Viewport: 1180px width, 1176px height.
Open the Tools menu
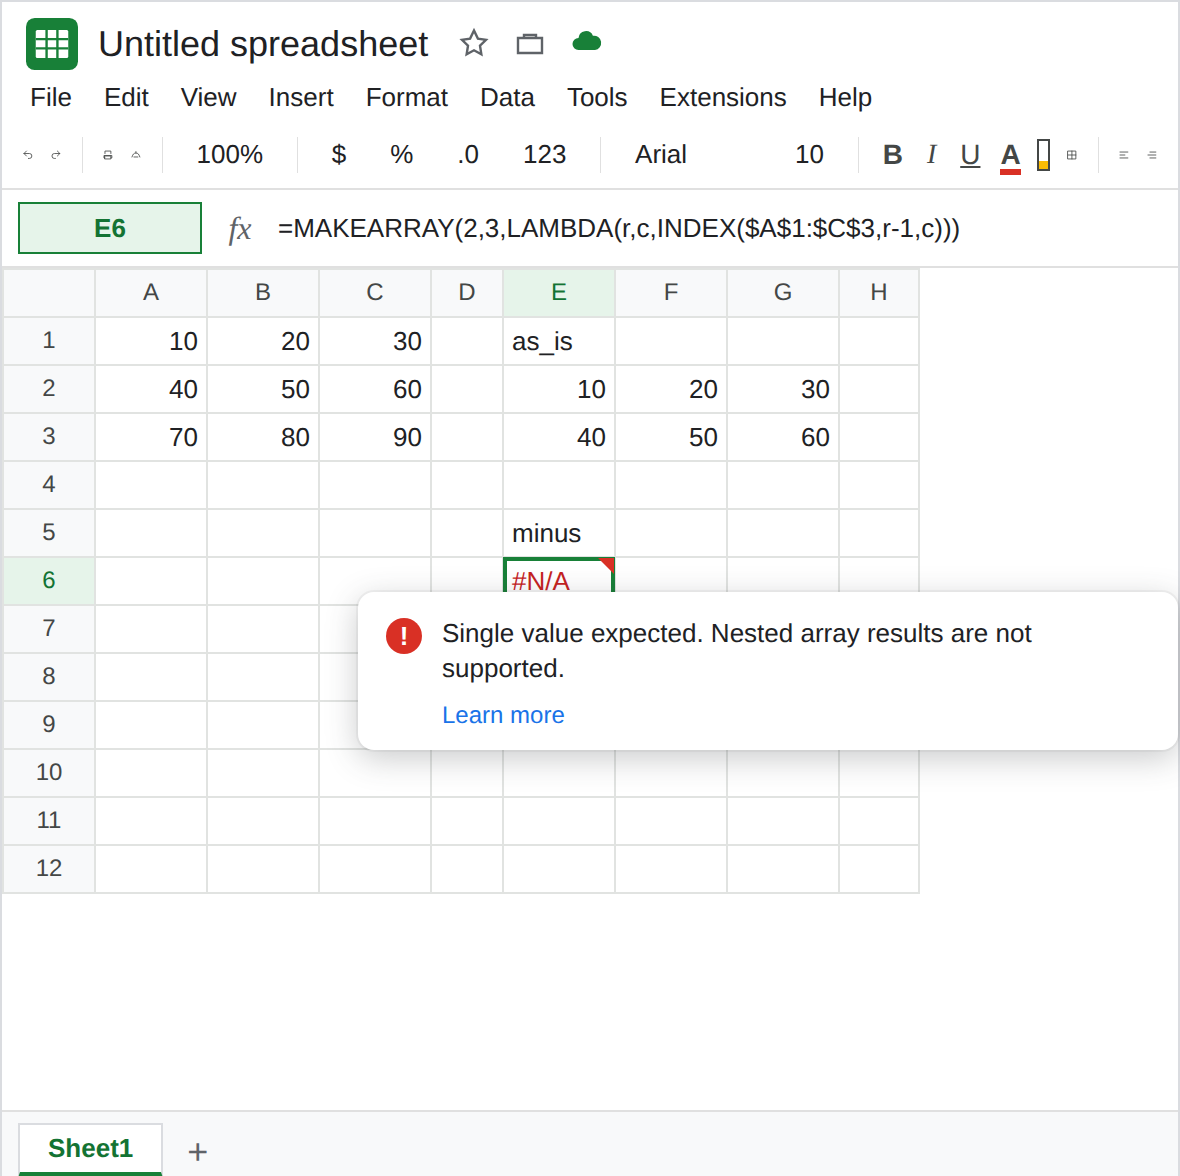[597, 97]
